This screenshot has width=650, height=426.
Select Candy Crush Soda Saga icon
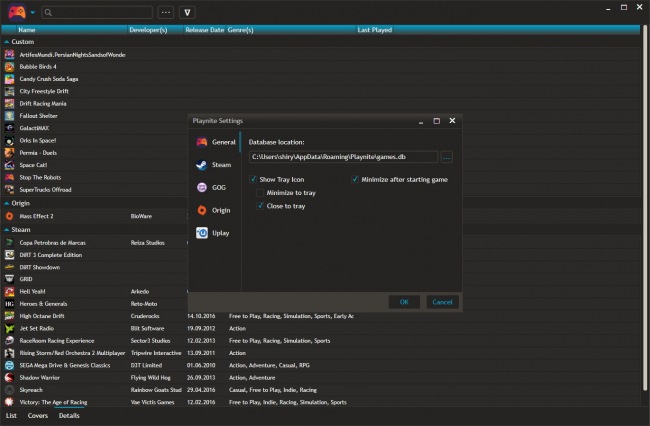pyautogui.click(x=9, y=79)
